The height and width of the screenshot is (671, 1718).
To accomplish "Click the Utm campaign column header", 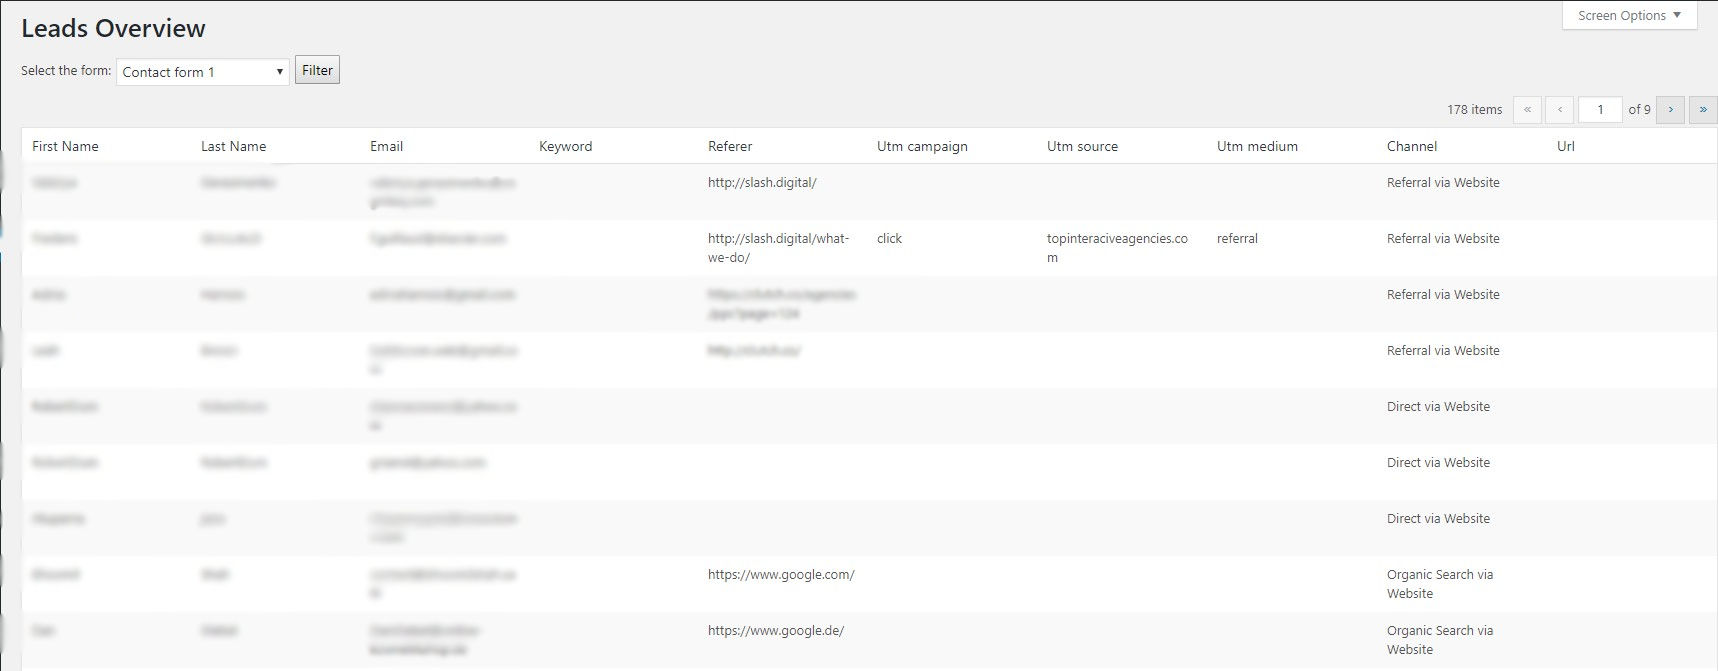I will coord(922,146).
